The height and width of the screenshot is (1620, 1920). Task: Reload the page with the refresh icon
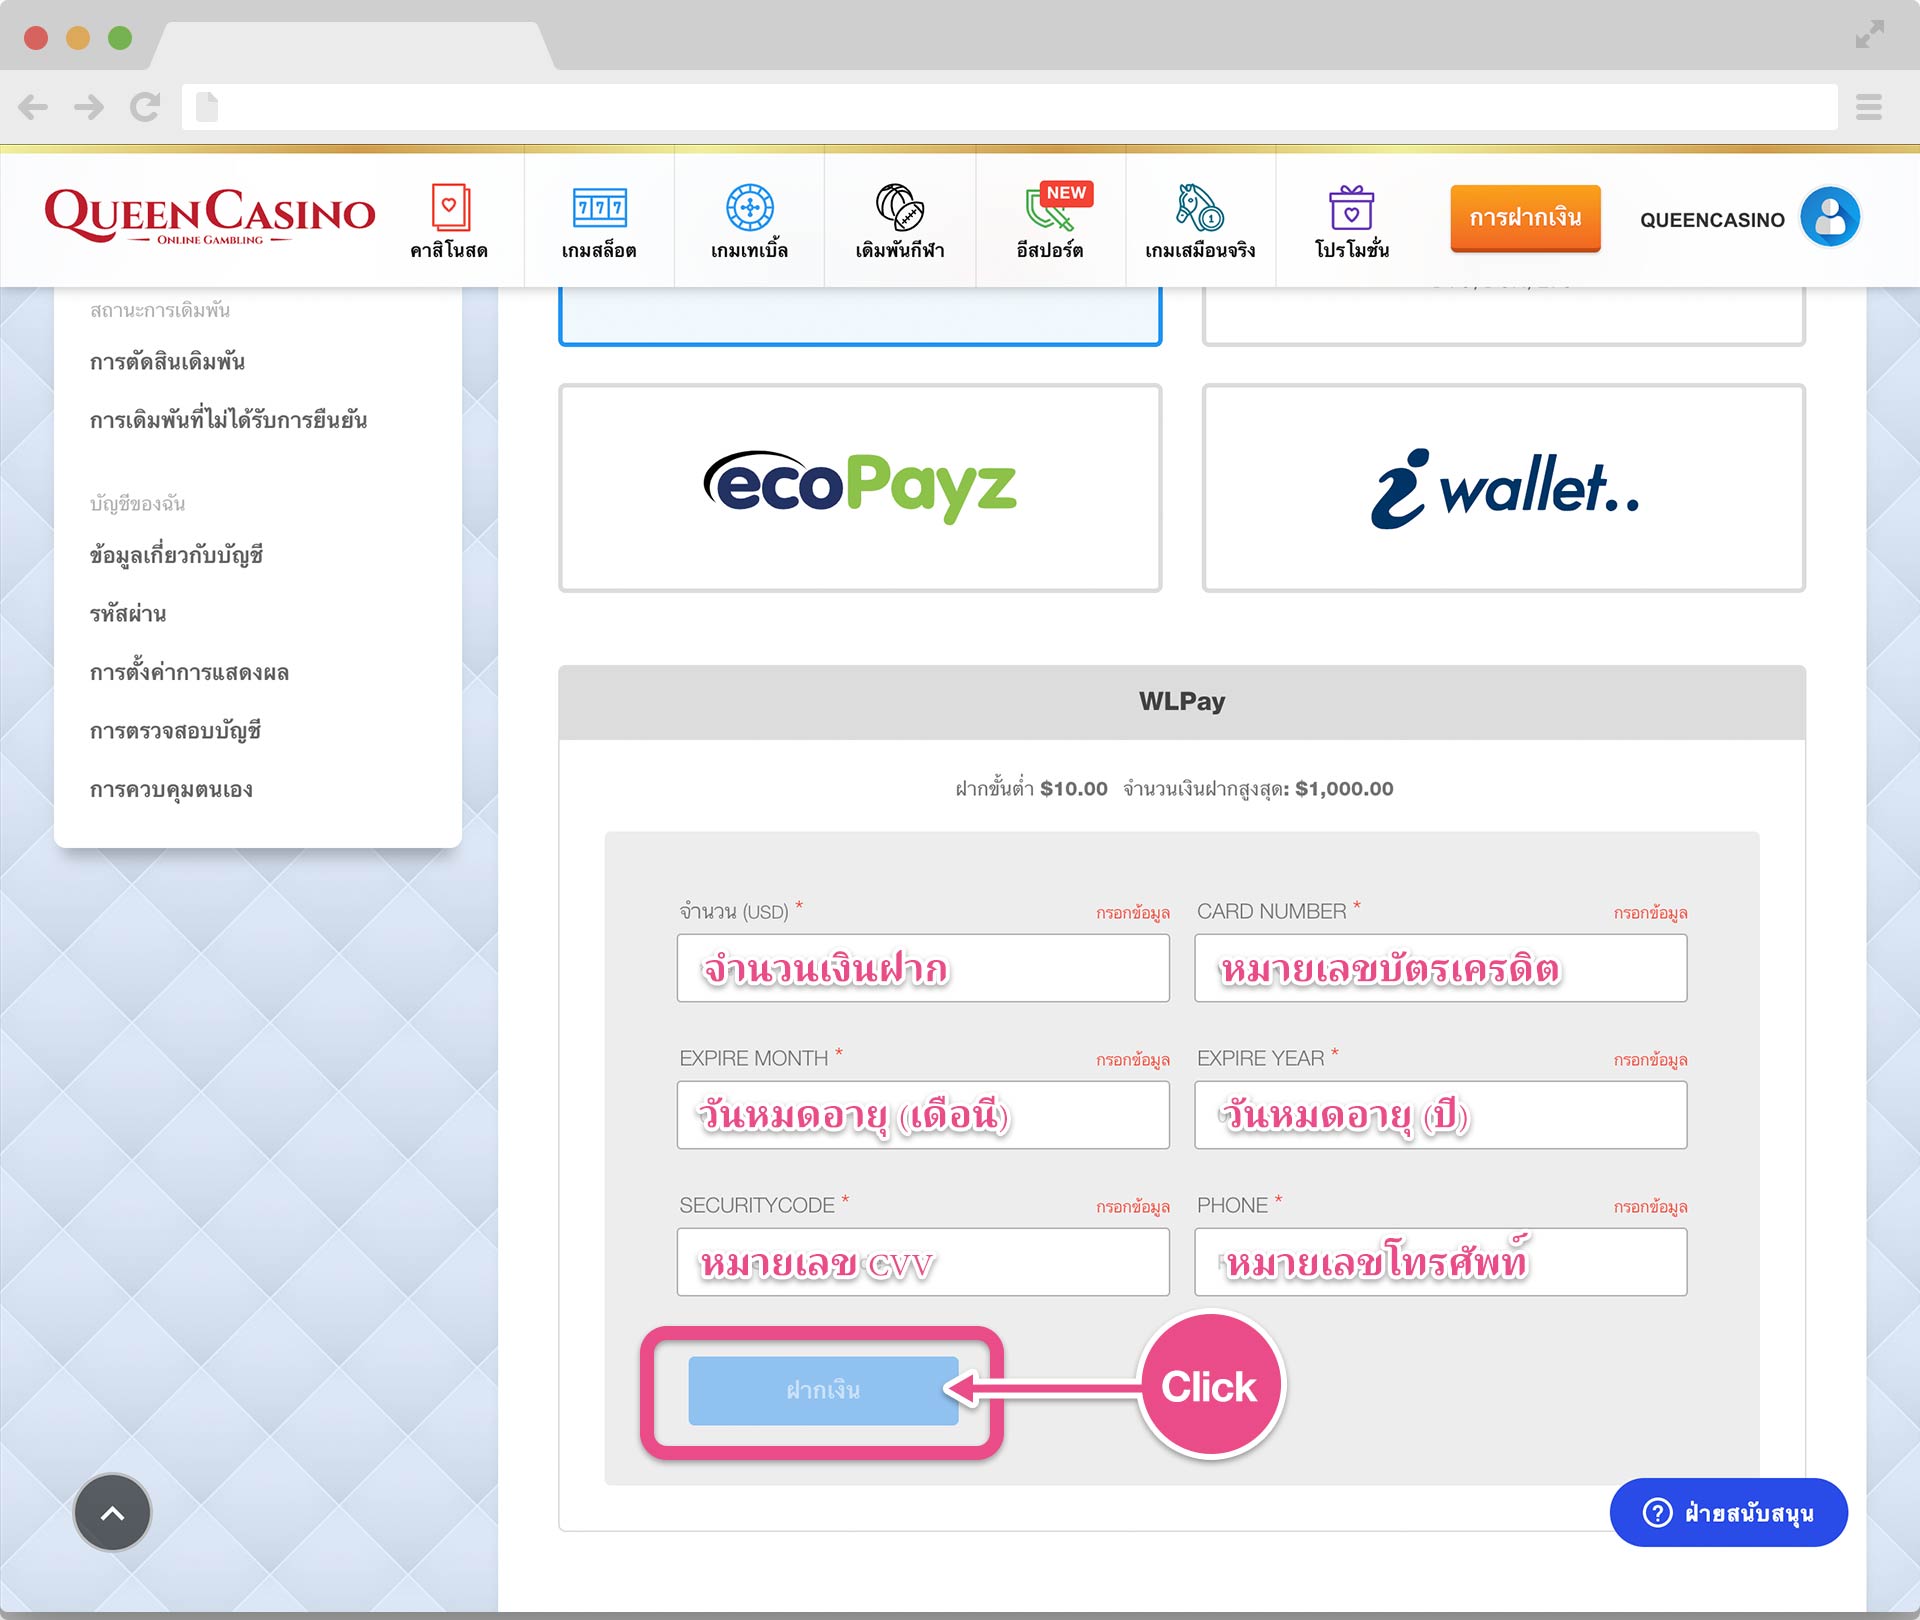tap(145, 107)
